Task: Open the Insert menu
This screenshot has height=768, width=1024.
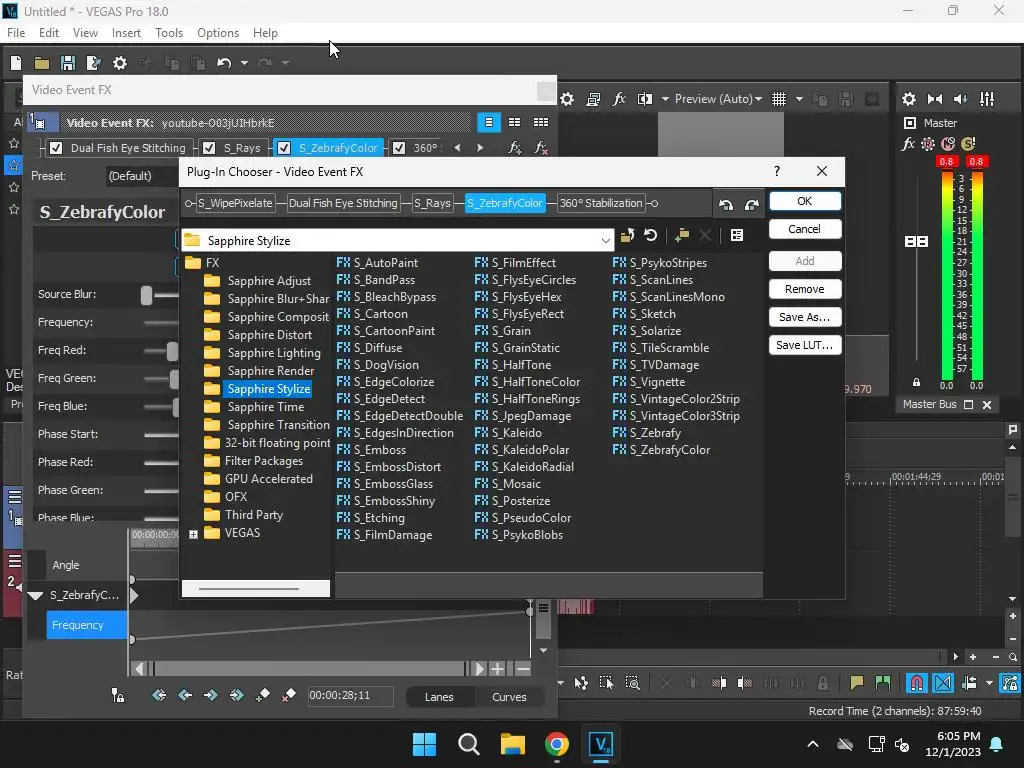Action: point(126,33)
